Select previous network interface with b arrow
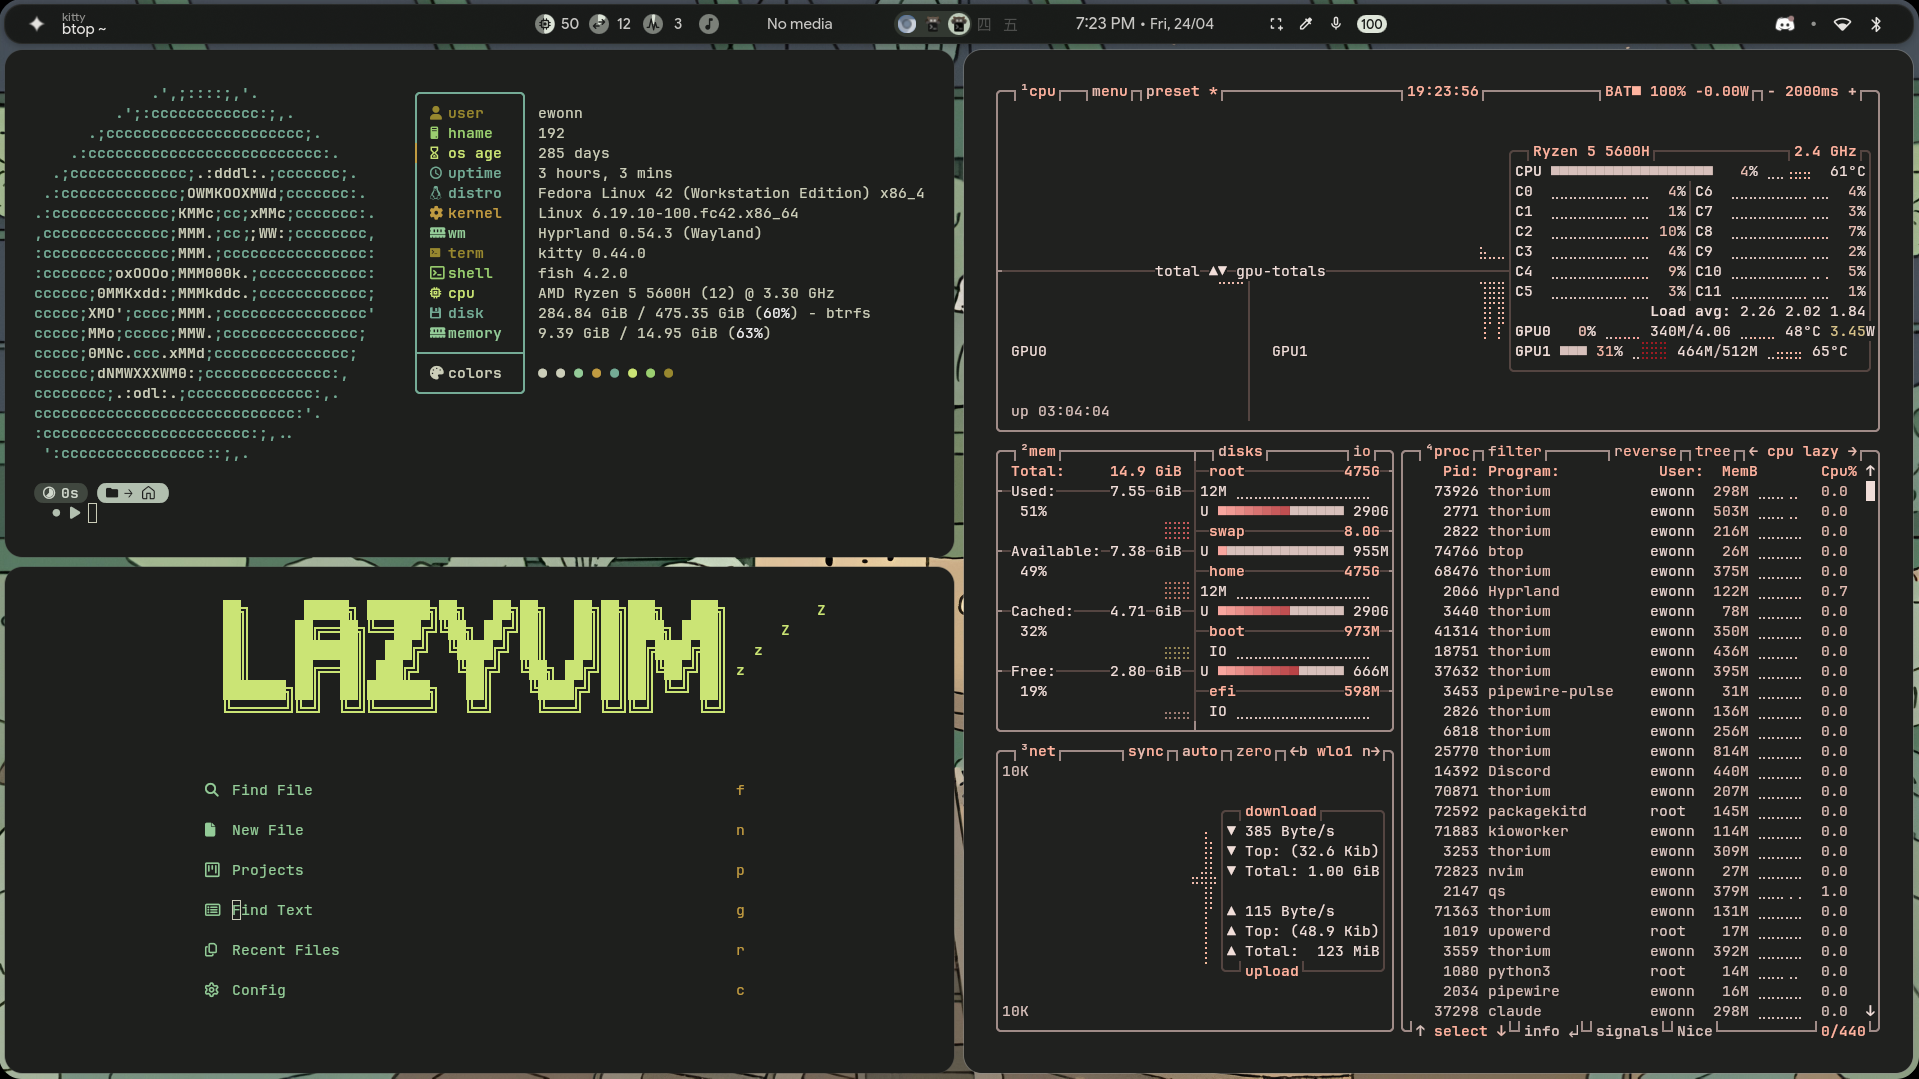The width and height of the screenshot is (1919, 1079). (x=1298, y=751)
